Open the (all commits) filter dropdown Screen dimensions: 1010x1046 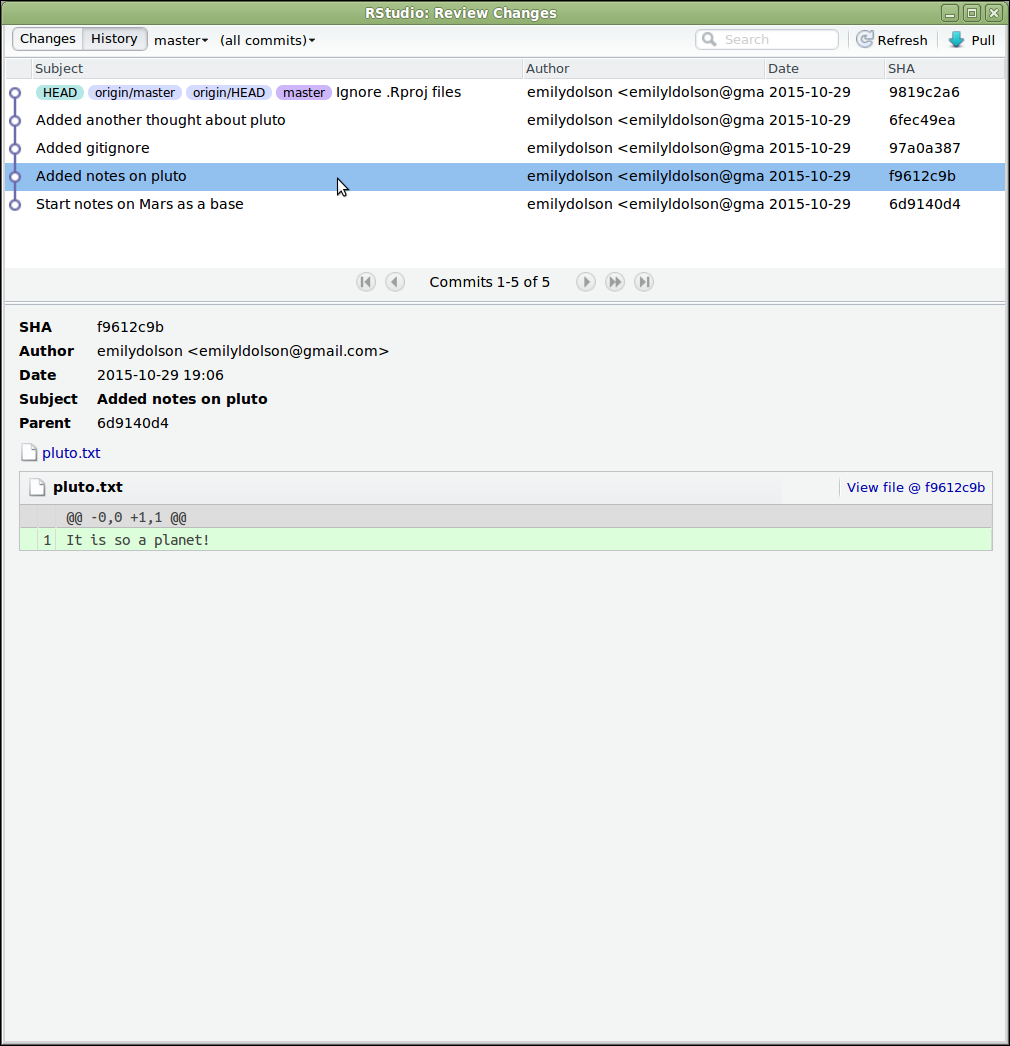266,40
